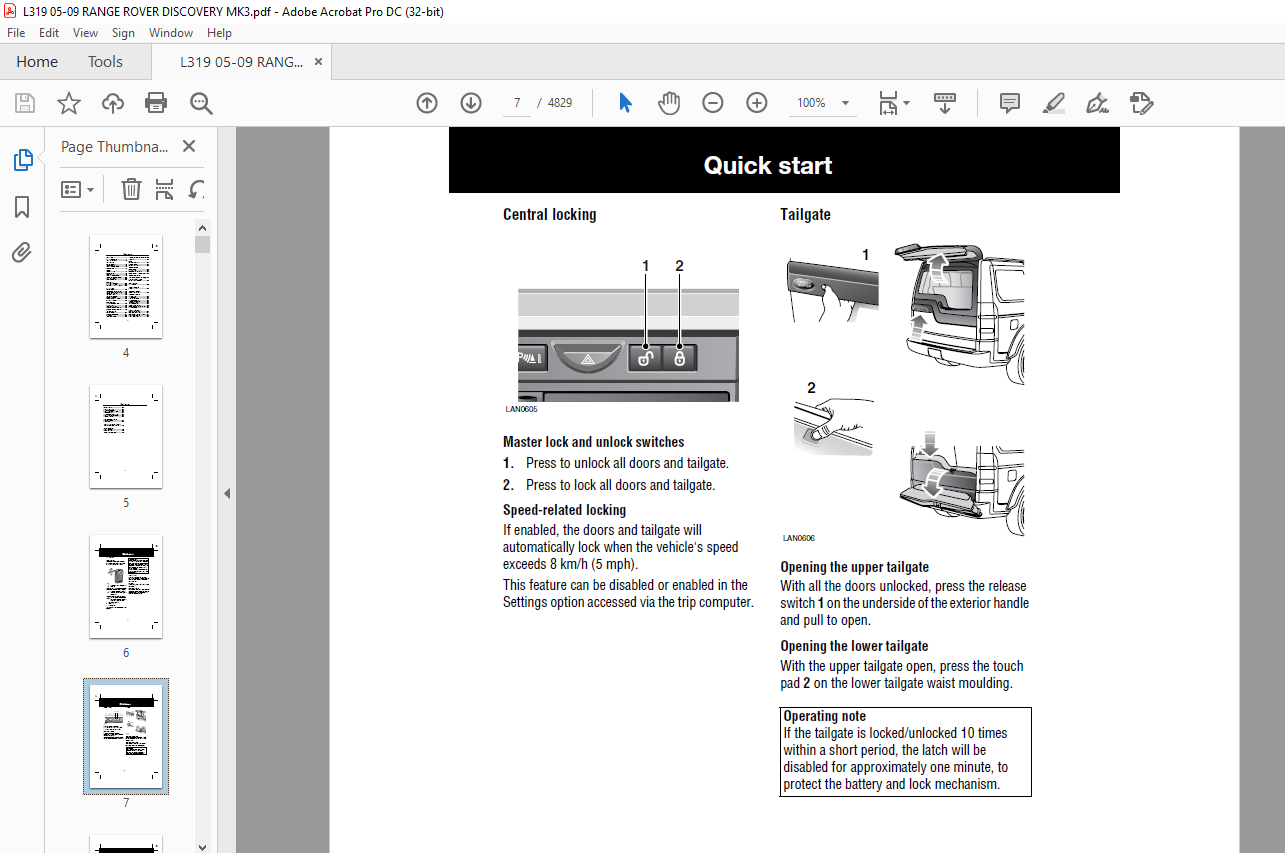Select page 6 thumbnail

(126, 587)
